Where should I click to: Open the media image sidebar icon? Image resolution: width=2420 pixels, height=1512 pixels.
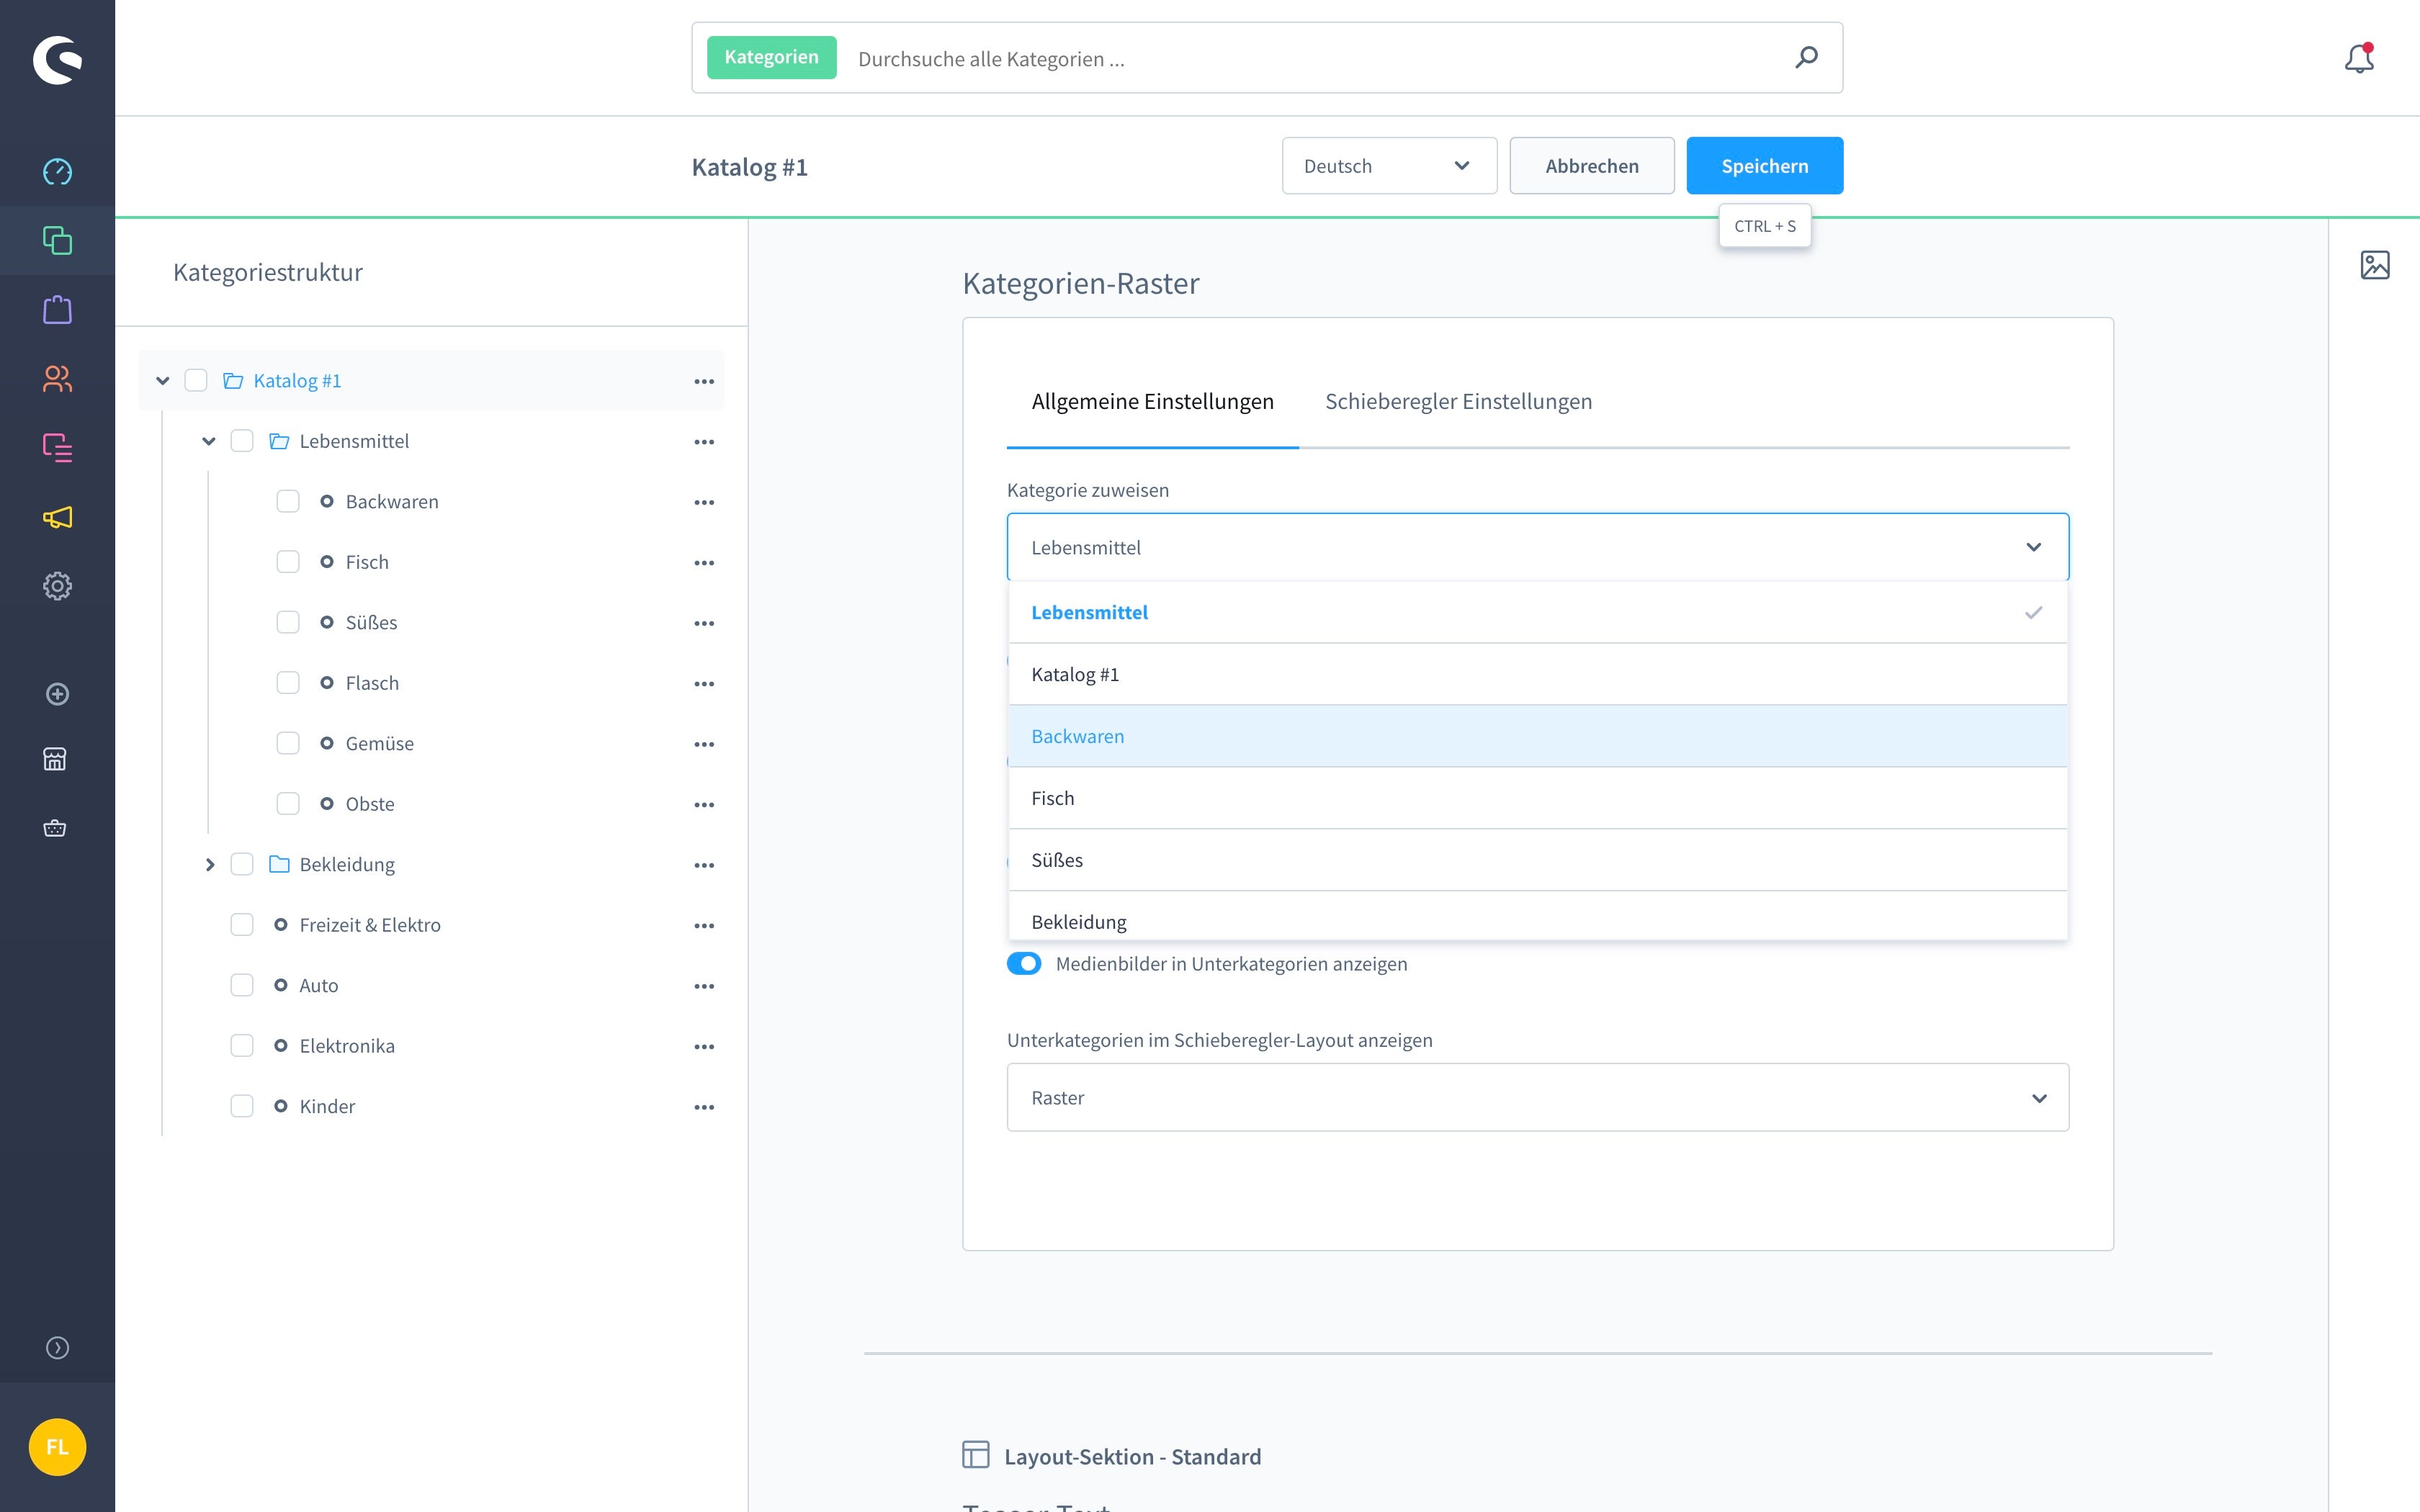(x=2375, y=265)
